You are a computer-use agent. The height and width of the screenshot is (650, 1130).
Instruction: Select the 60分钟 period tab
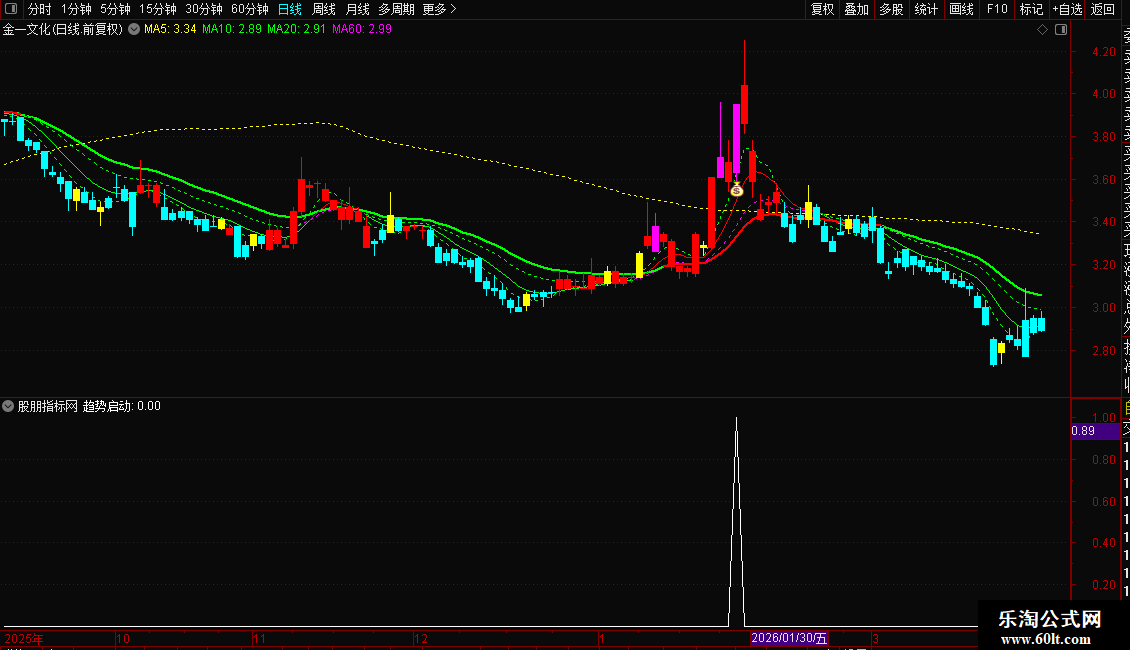coord(250,9)
